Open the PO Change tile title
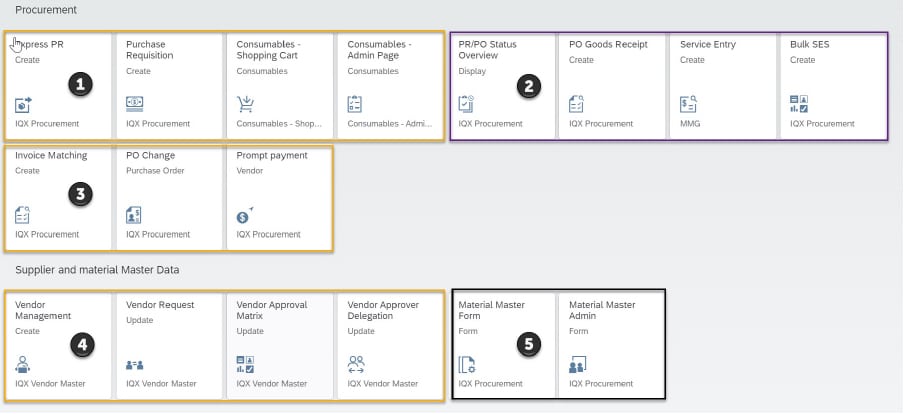 pos(150,155)
